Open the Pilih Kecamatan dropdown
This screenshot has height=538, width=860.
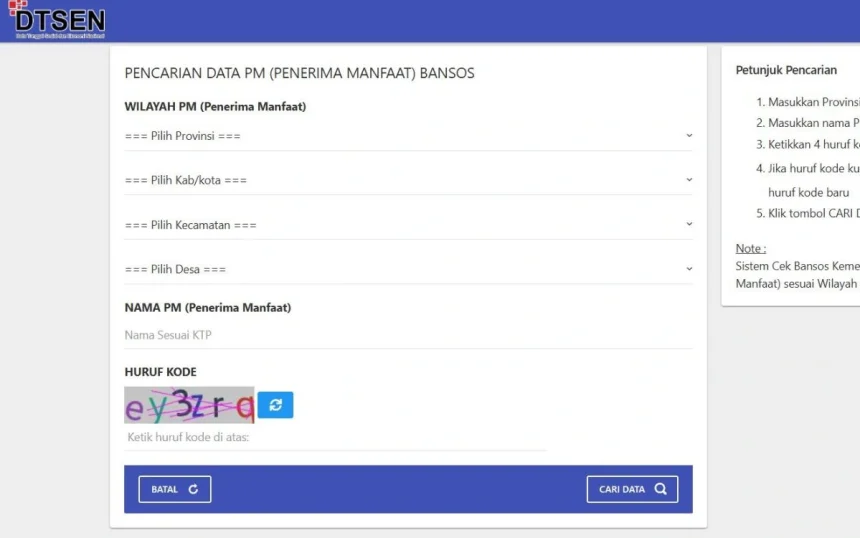[x=408, y=225]
